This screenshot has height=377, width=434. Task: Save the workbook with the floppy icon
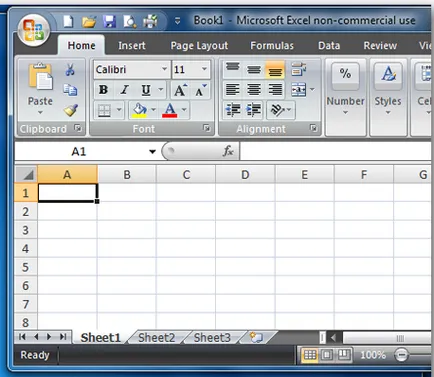click(x=109, y=22)
